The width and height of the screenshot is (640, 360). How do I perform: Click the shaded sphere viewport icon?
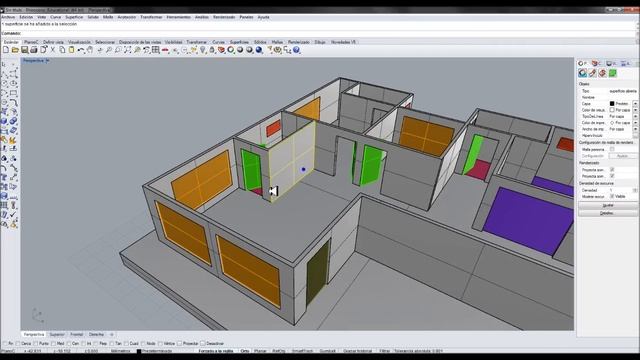pyautogui.click(x=240, y=50)
